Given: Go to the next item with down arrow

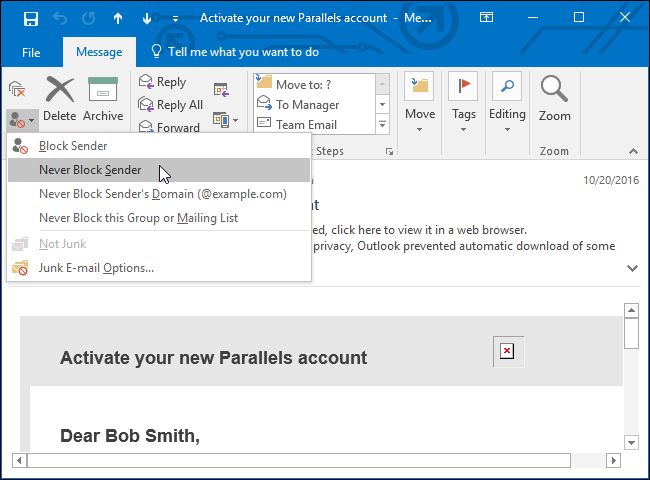Looking at the screenshot, I should point(147,19).
